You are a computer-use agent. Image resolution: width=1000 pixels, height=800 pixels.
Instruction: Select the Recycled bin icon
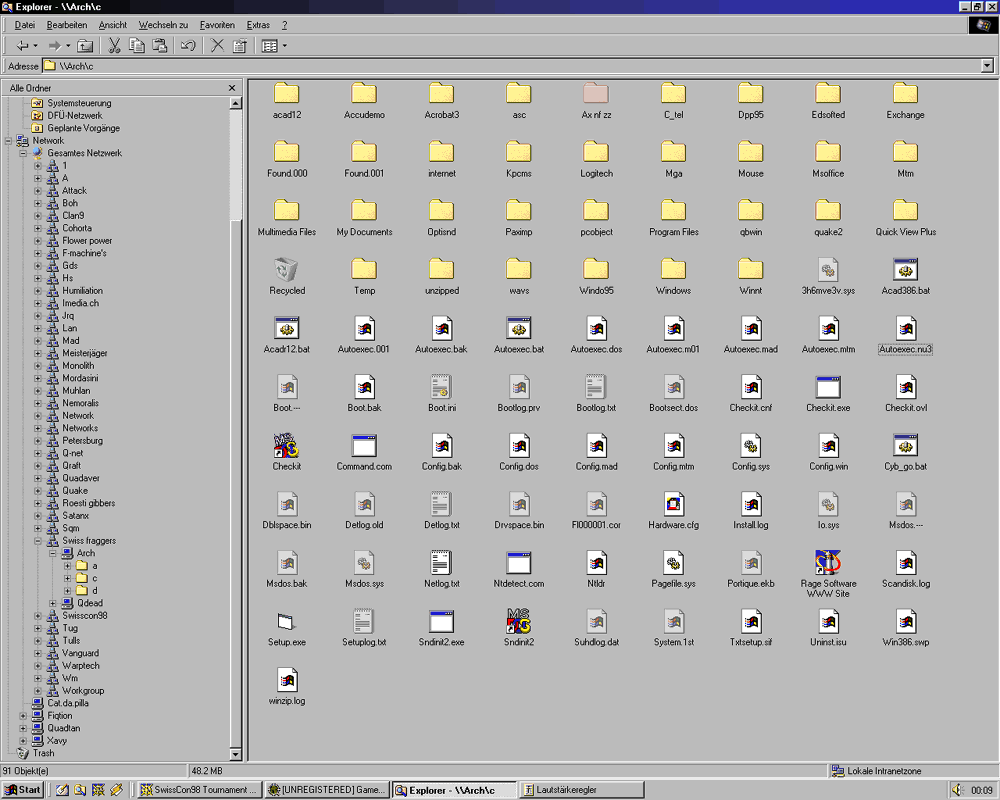(287, 270)
